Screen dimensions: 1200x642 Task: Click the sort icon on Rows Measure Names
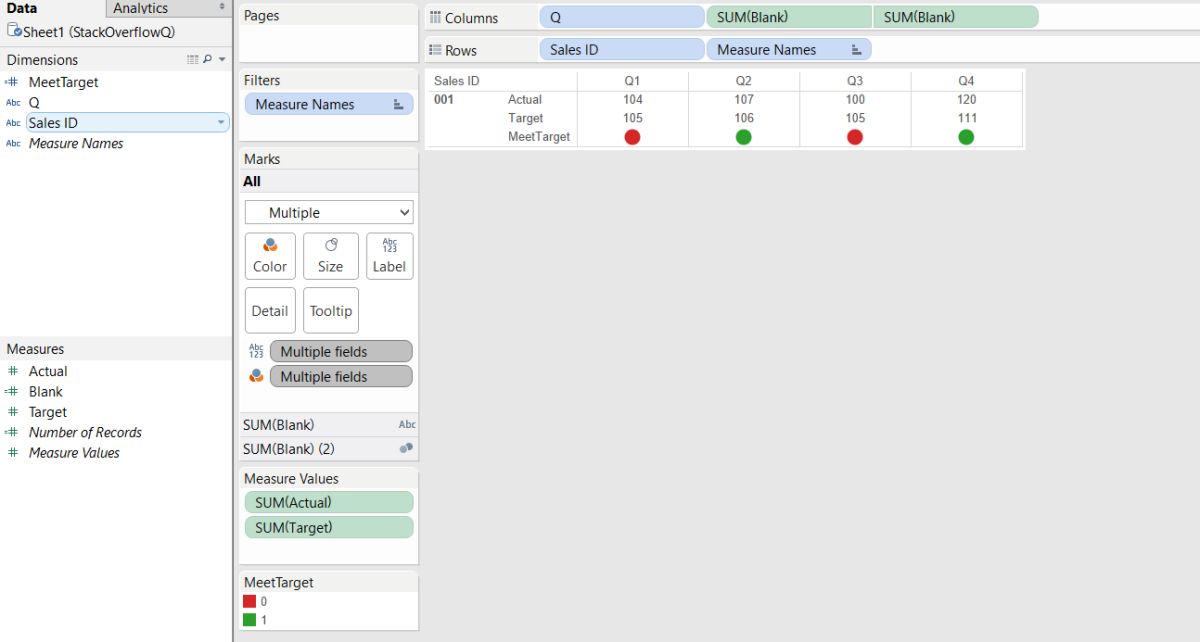pos(856,49)
